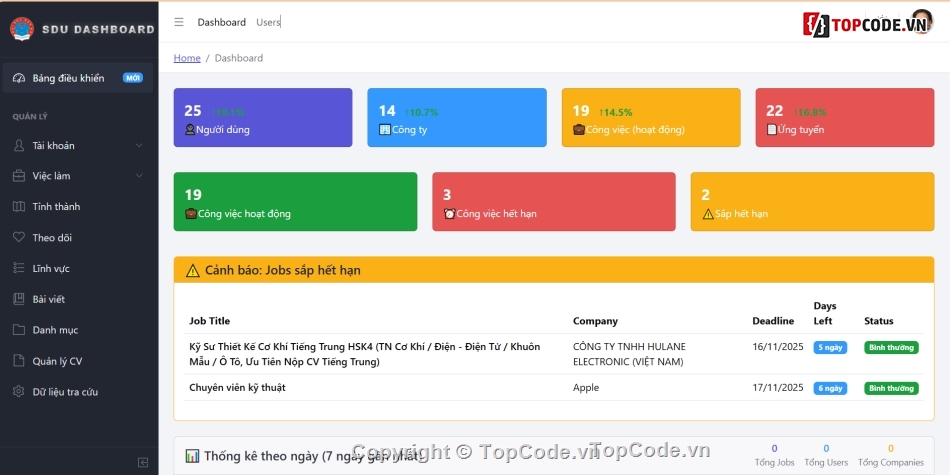
Task: Click the user icon on Người dùng card
Action: point(190,130)
